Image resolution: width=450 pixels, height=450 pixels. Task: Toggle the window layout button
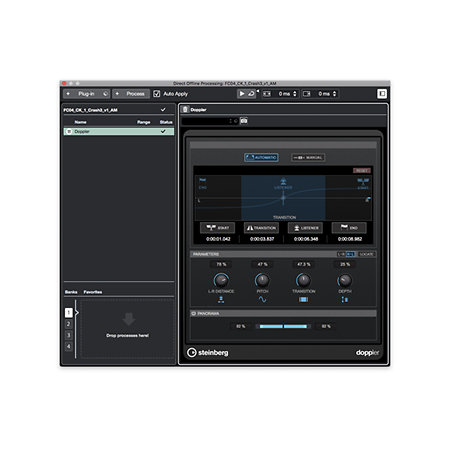pos(382,94)
